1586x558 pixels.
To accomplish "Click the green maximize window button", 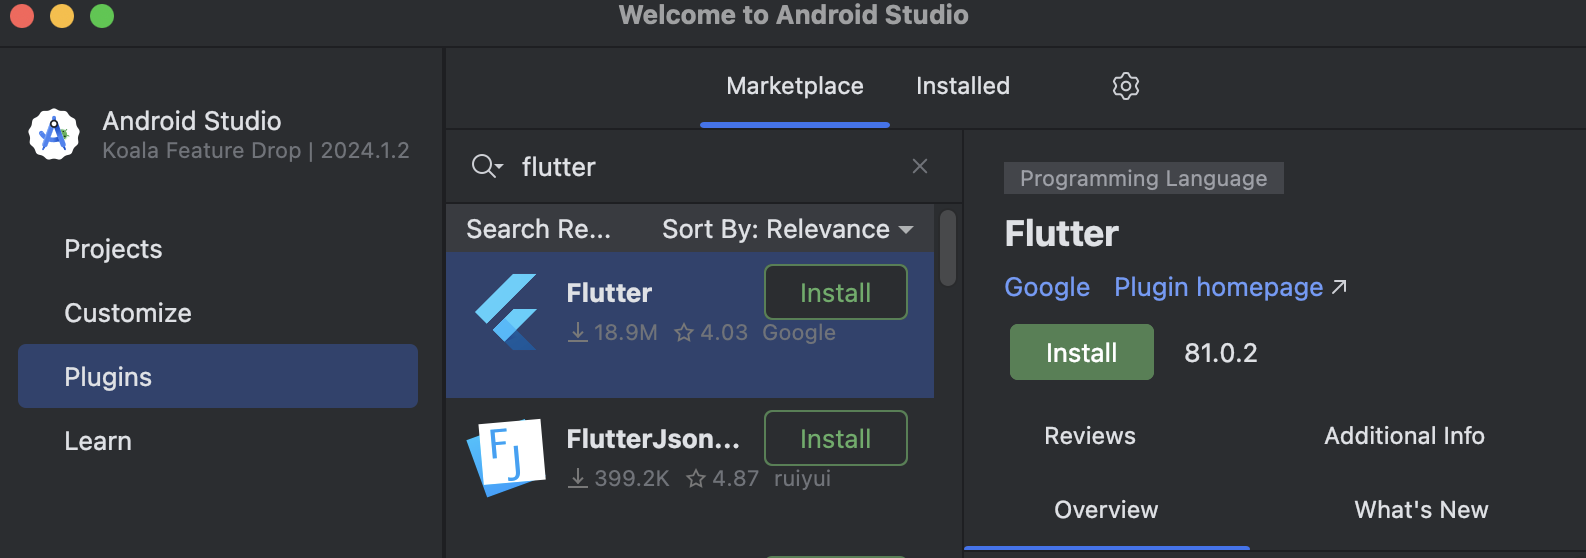I will [x=102, y=15].
